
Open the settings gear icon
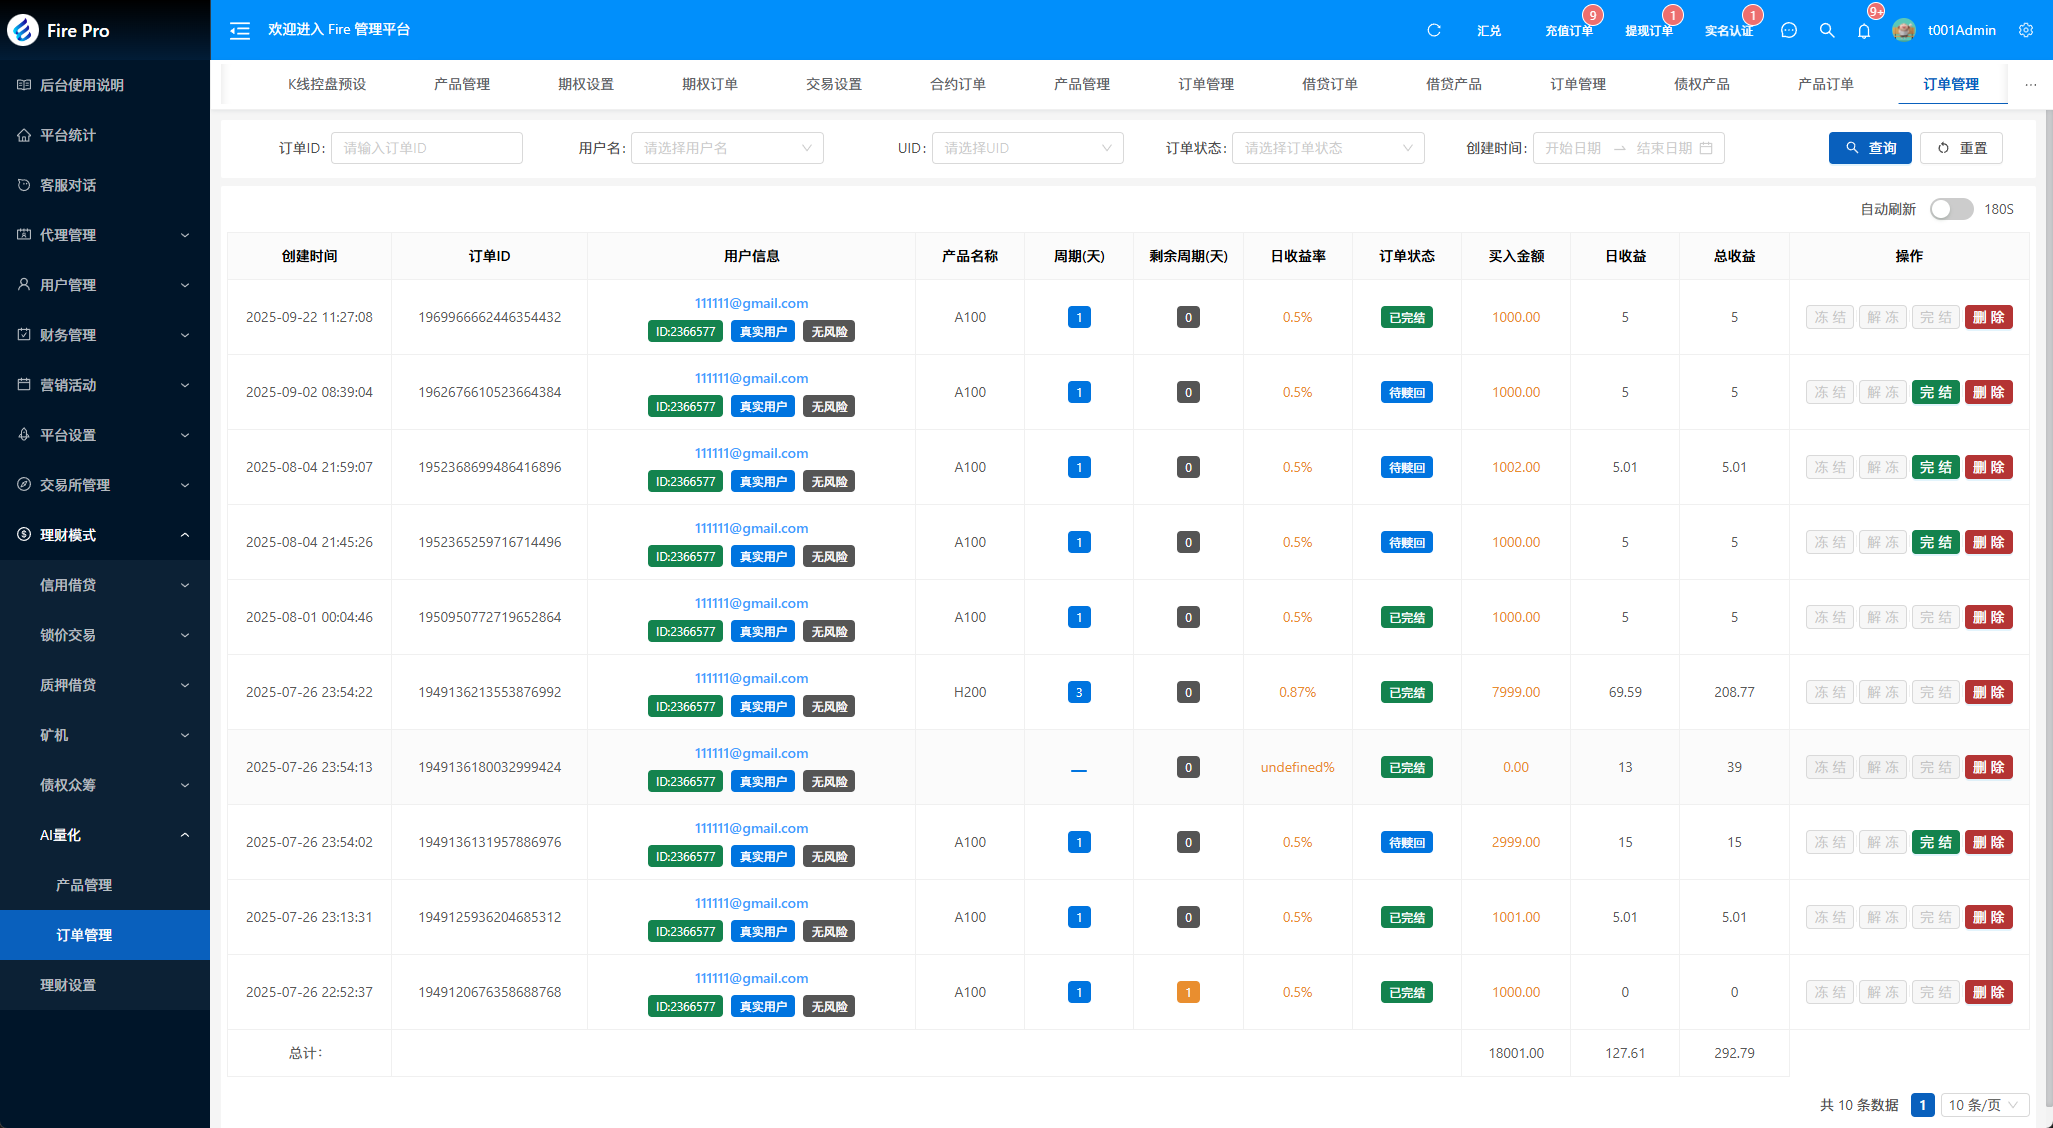2026,30
